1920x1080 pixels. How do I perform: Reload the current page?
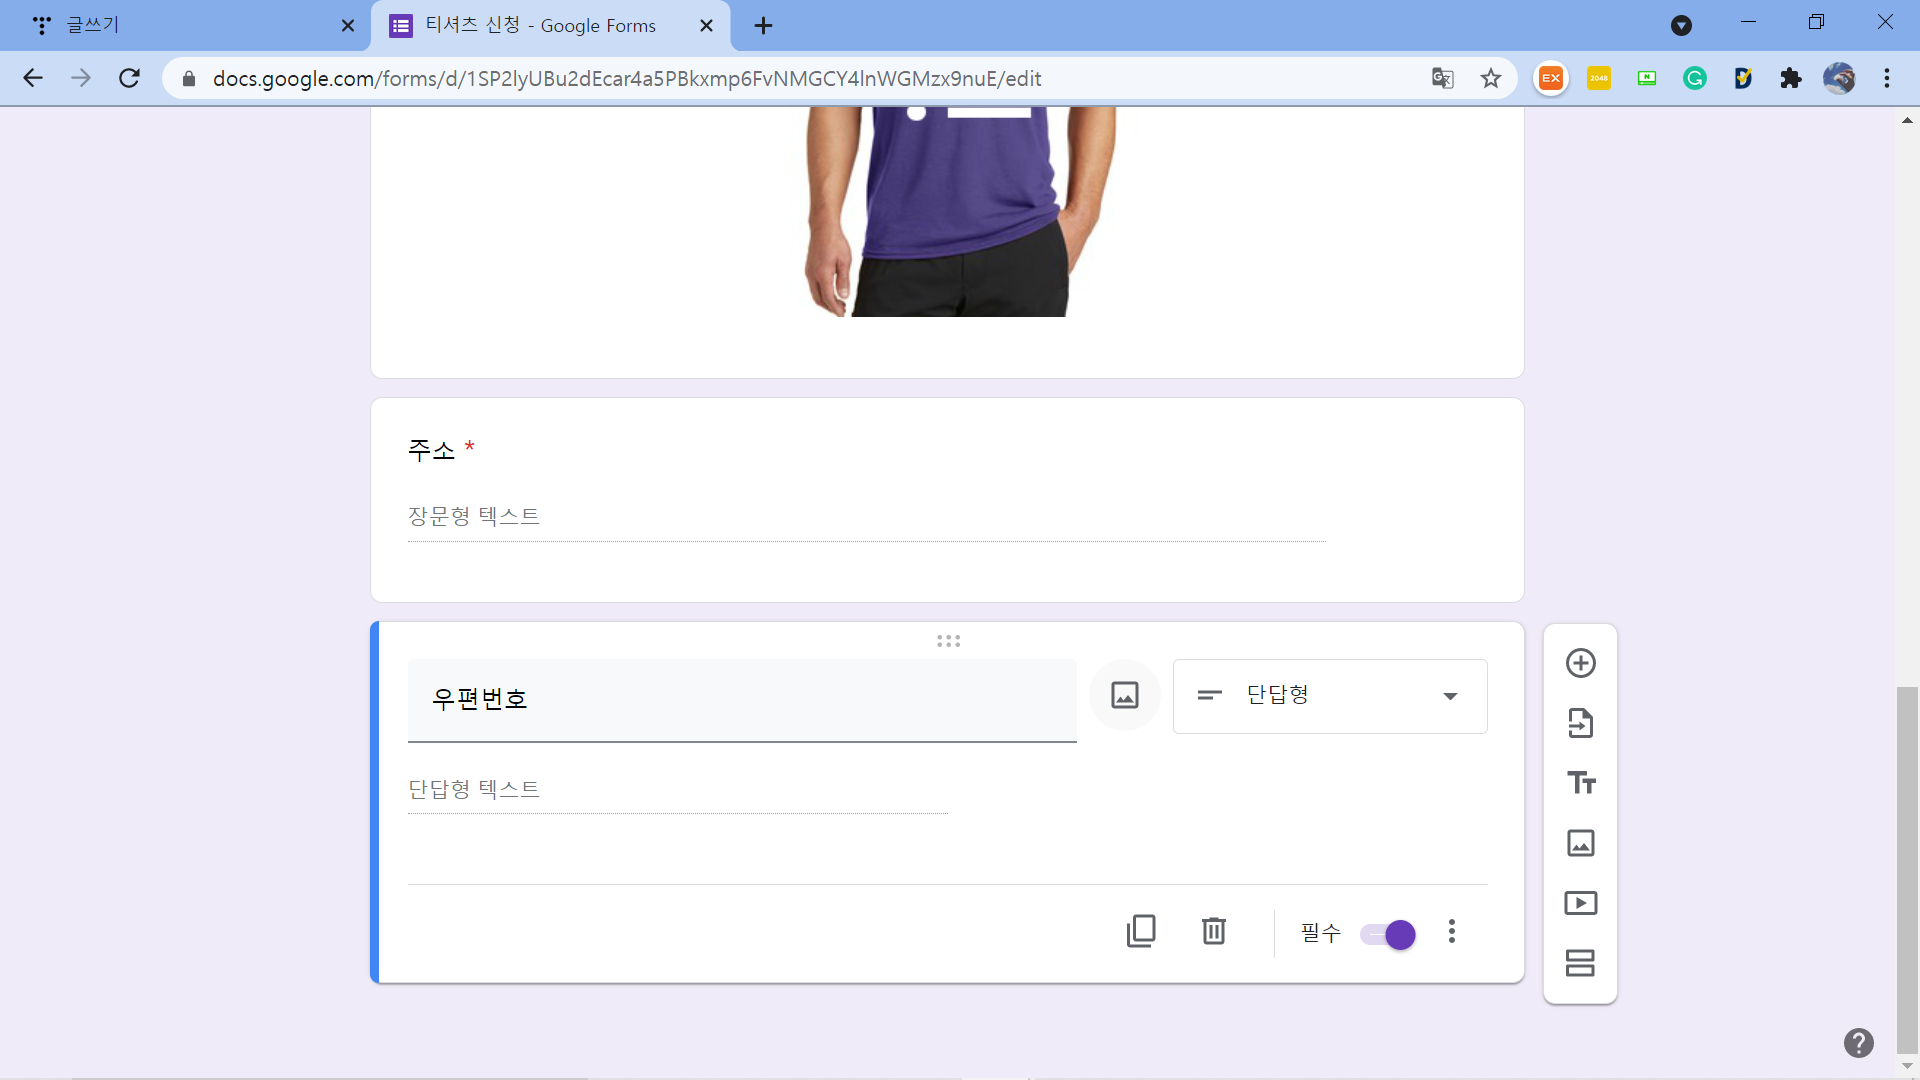tap(129, 78)
